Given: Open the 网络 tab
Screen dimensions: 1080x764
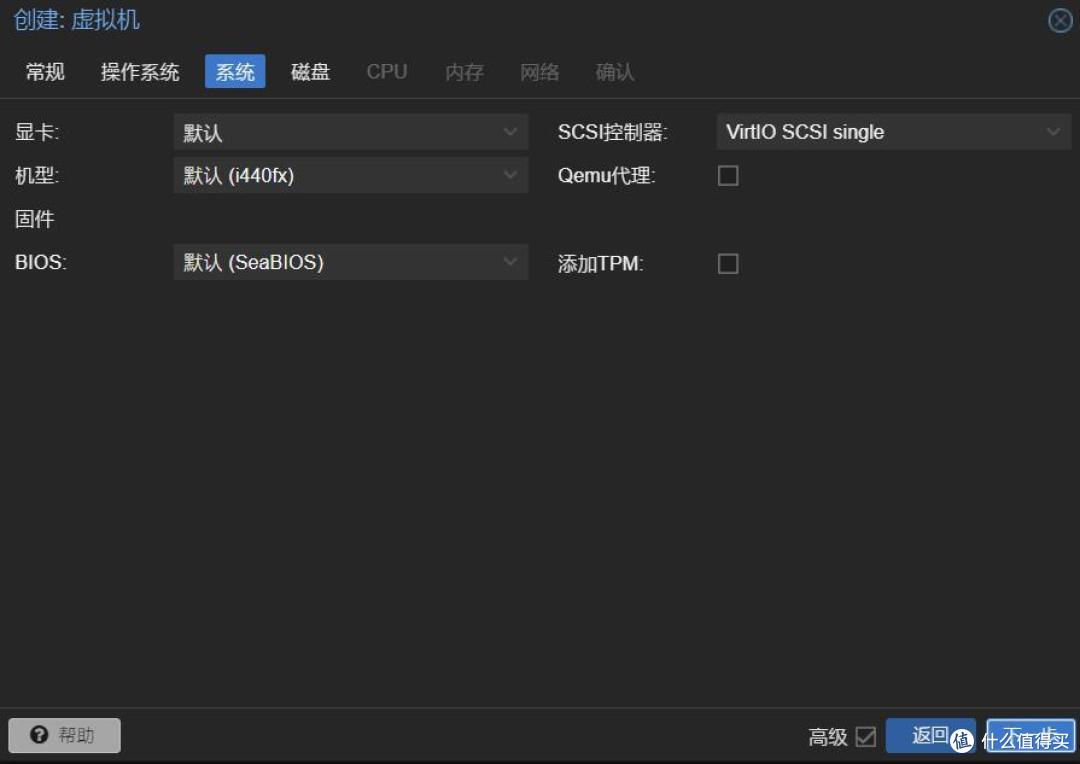Looking at the screenshot, I should click(x=540, y=72).
